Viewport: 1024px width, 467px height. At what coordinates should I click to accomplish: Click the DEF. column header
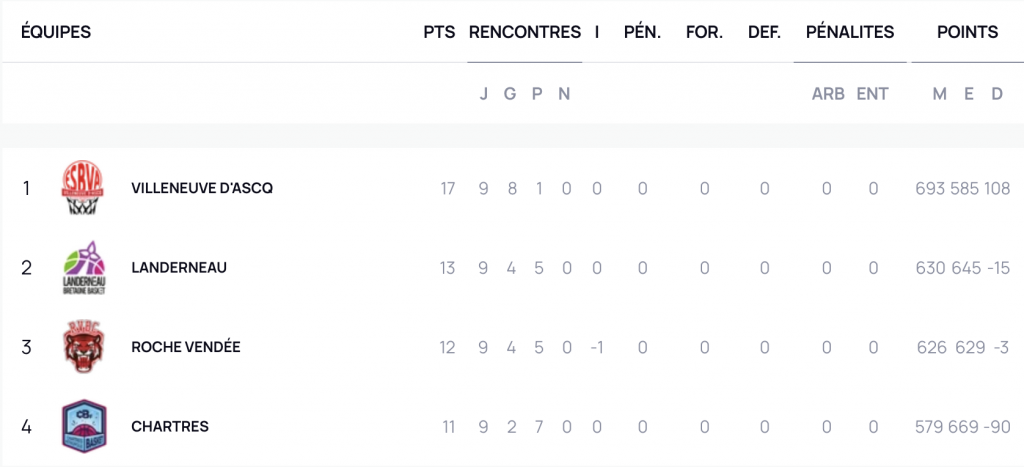click(765, 32)
